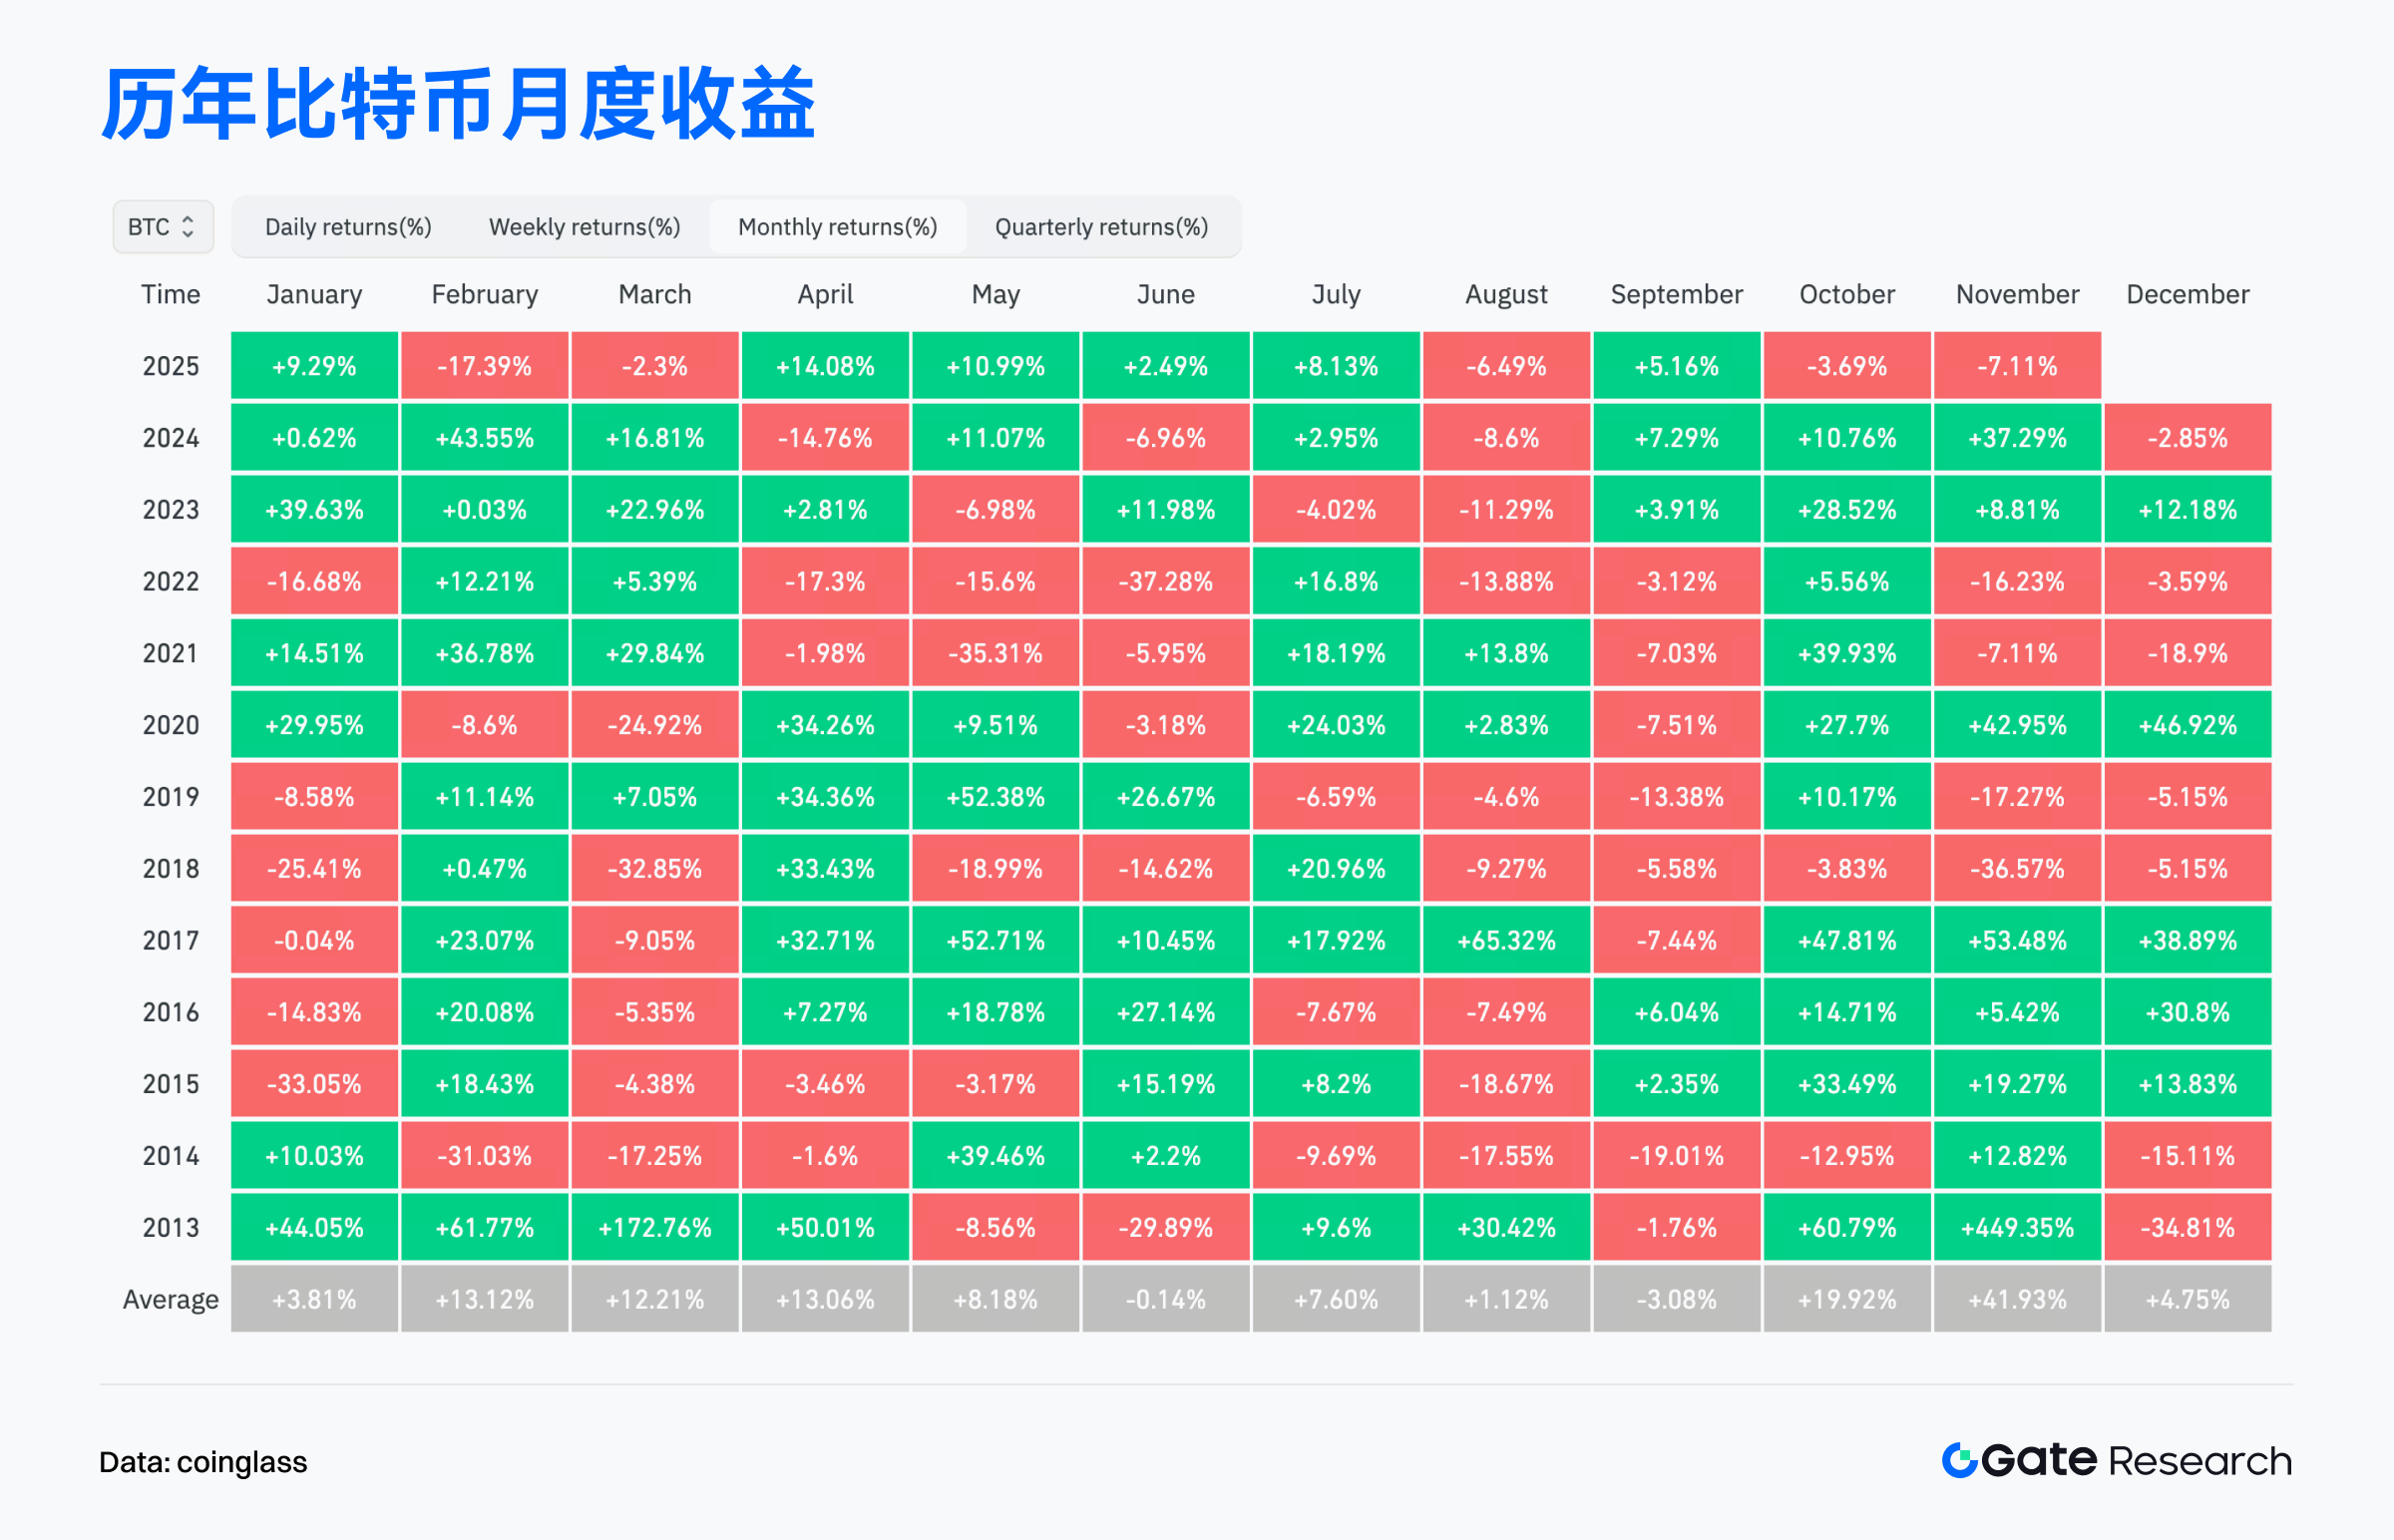Click the +172.76% March 2013 cell
2394x1540 pixels.
click(655, 1227)
